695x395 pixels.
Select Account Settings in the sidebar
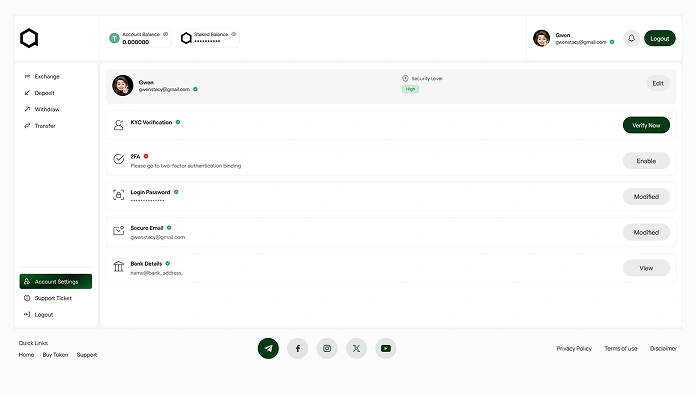[x=56, y=282]
